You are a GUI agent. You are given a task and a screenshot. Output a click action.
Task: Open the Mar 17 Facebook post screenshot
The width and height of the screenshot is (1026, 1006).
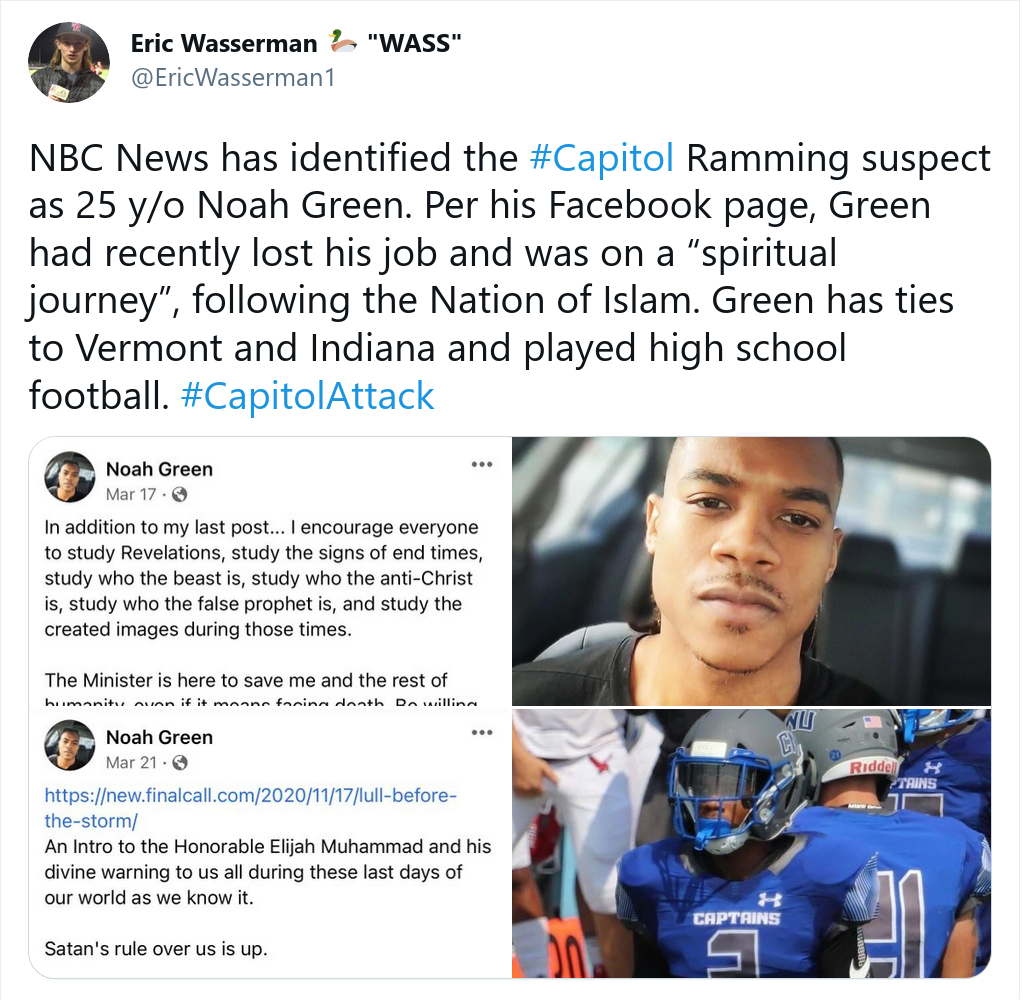point(270,571)
